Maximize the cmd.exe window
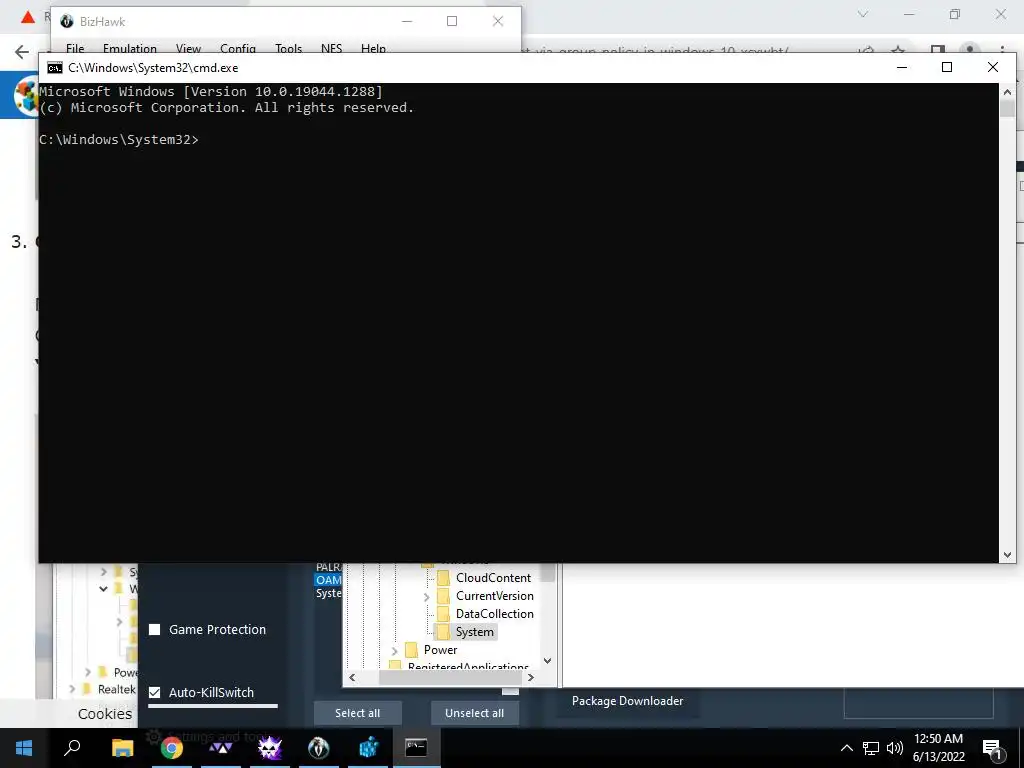The height and width of the screenshot is (768, 1024). click(947, 67)
